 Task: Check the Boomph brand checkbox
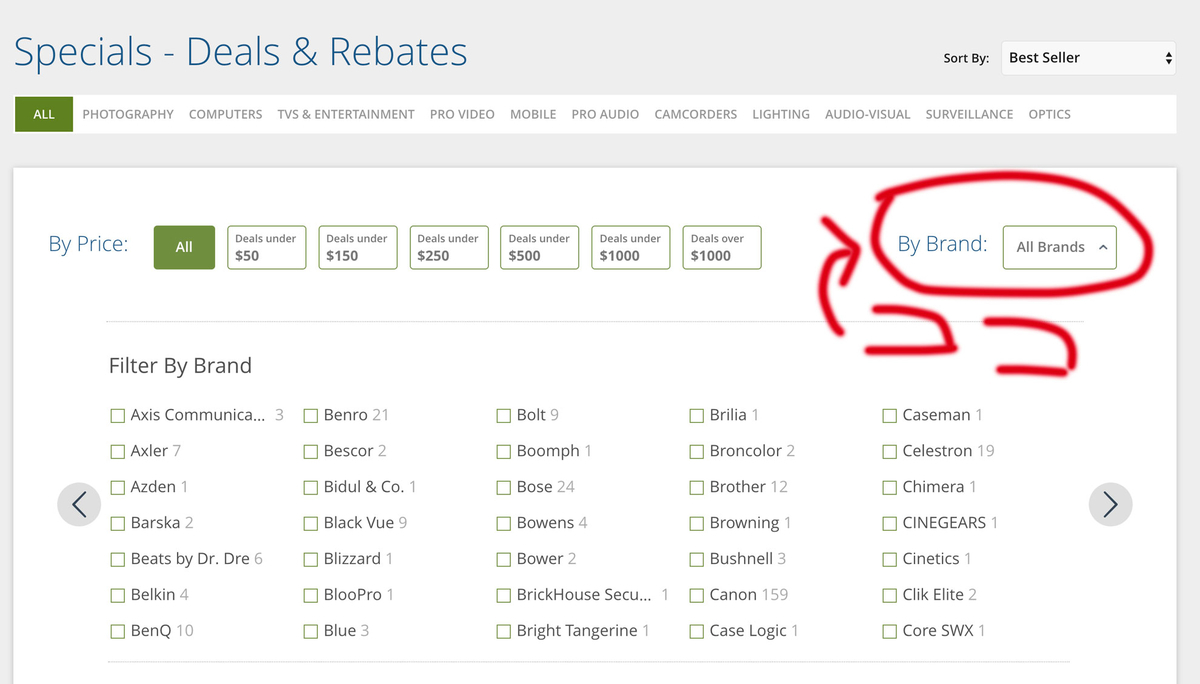(504, 451)
